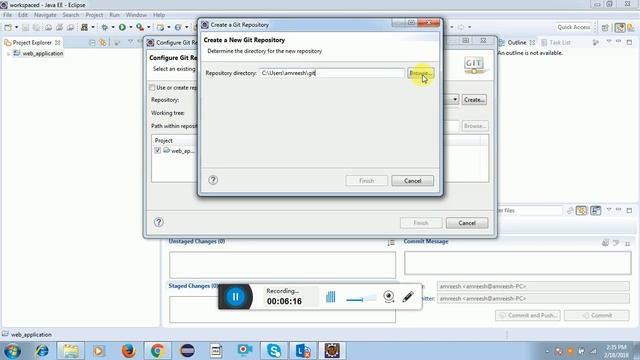Viewport: 640px width, 360px height.
Task: Click the Commit and Push button
Action: click(x=528, y=316)
